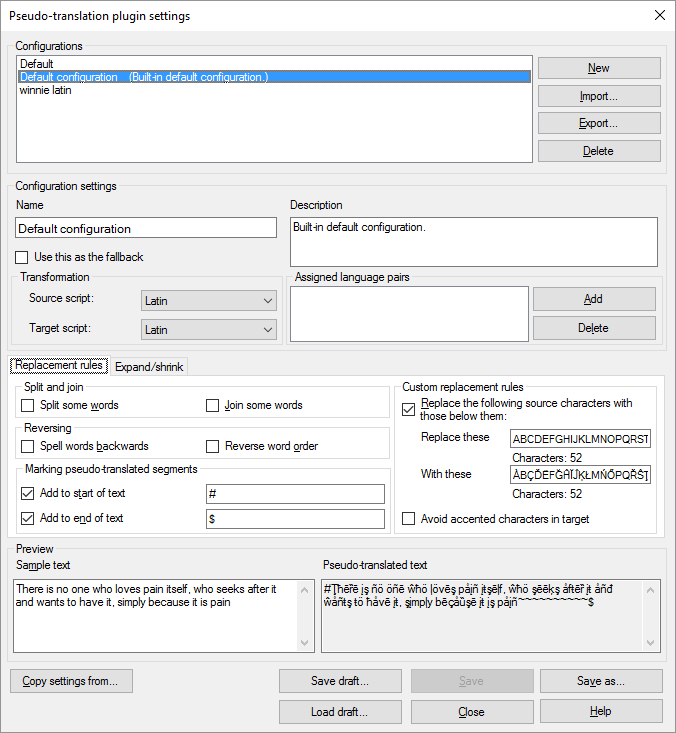Open the Target script dropdown

[209, 330]
